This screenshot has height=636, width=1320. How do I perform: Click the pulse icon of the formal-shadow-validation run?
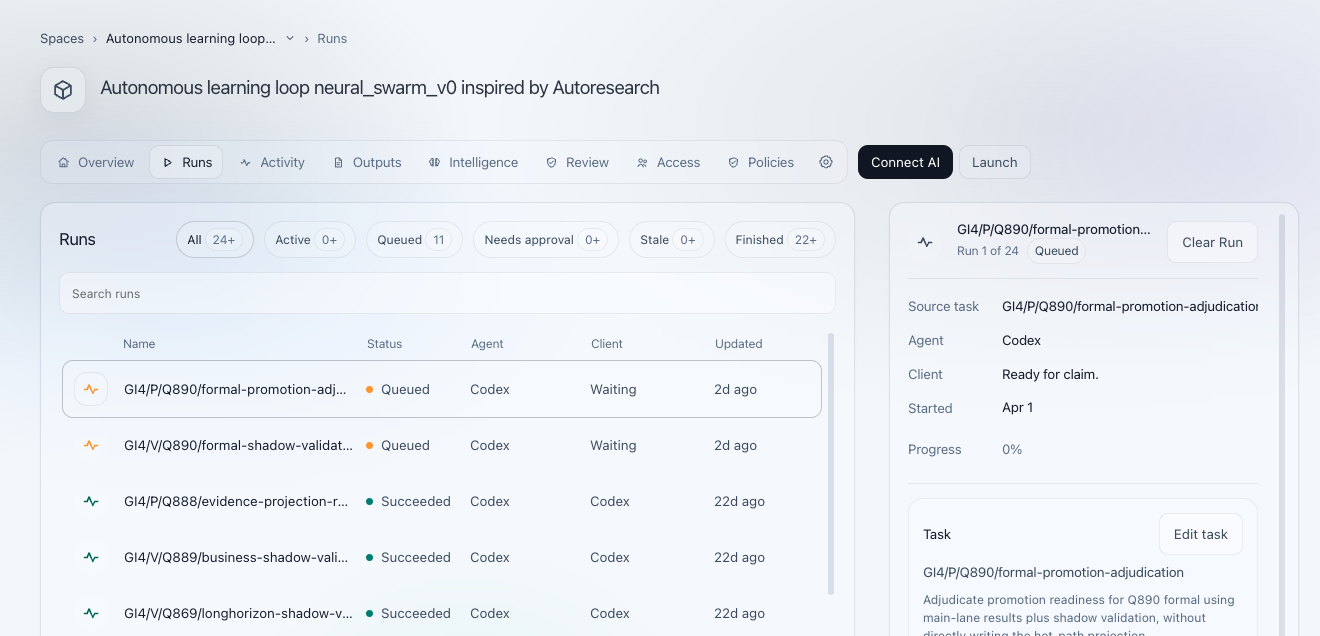coord(91,445)
